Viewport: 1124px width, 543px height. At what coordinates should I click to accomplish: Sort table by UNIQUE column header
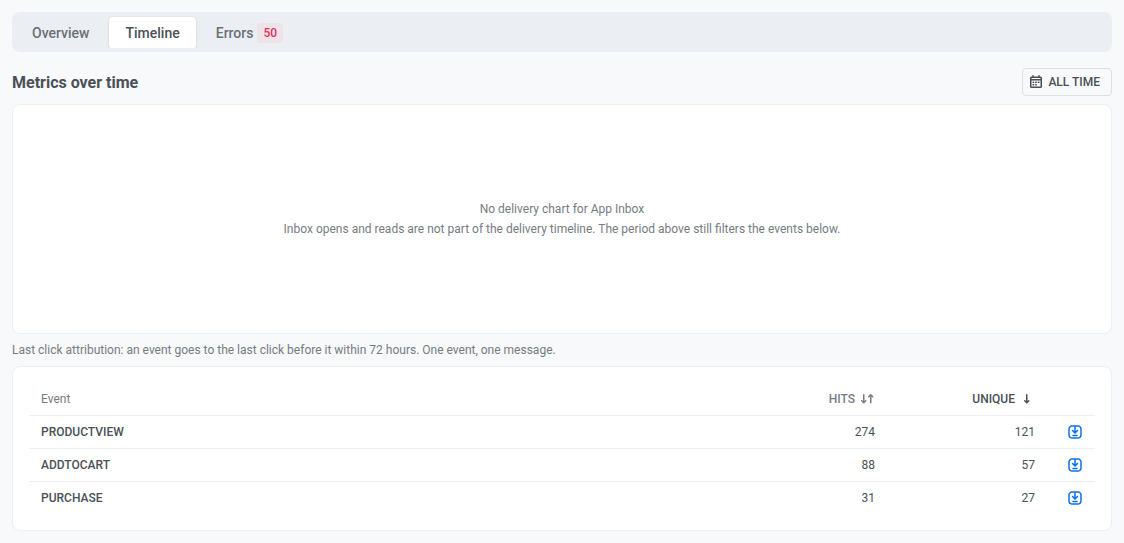(x=1001, y=399)
